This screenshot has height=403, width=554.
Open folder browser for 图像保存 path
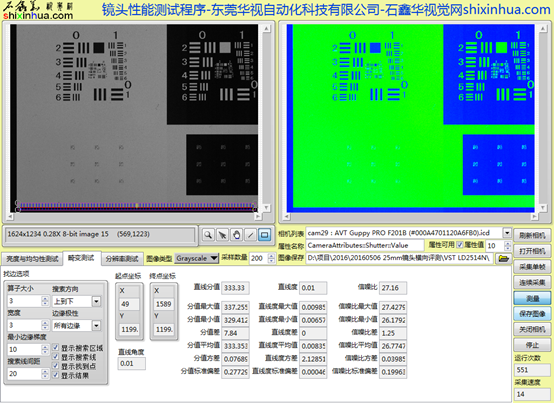pyautogui.click(x=503, y=259)
